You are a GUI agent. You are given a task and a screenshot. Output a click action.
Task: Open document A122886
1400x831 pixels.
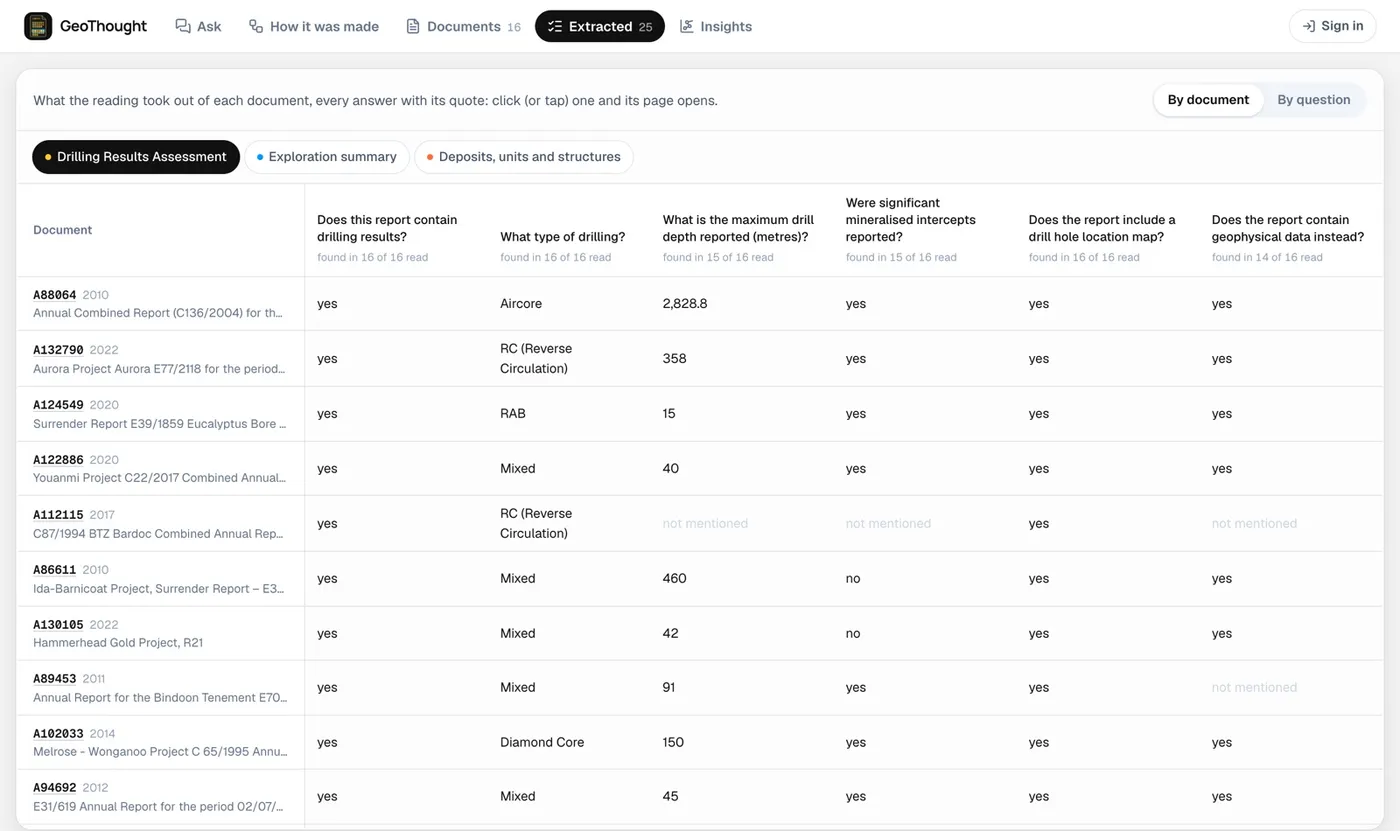(x=58, y=460)
